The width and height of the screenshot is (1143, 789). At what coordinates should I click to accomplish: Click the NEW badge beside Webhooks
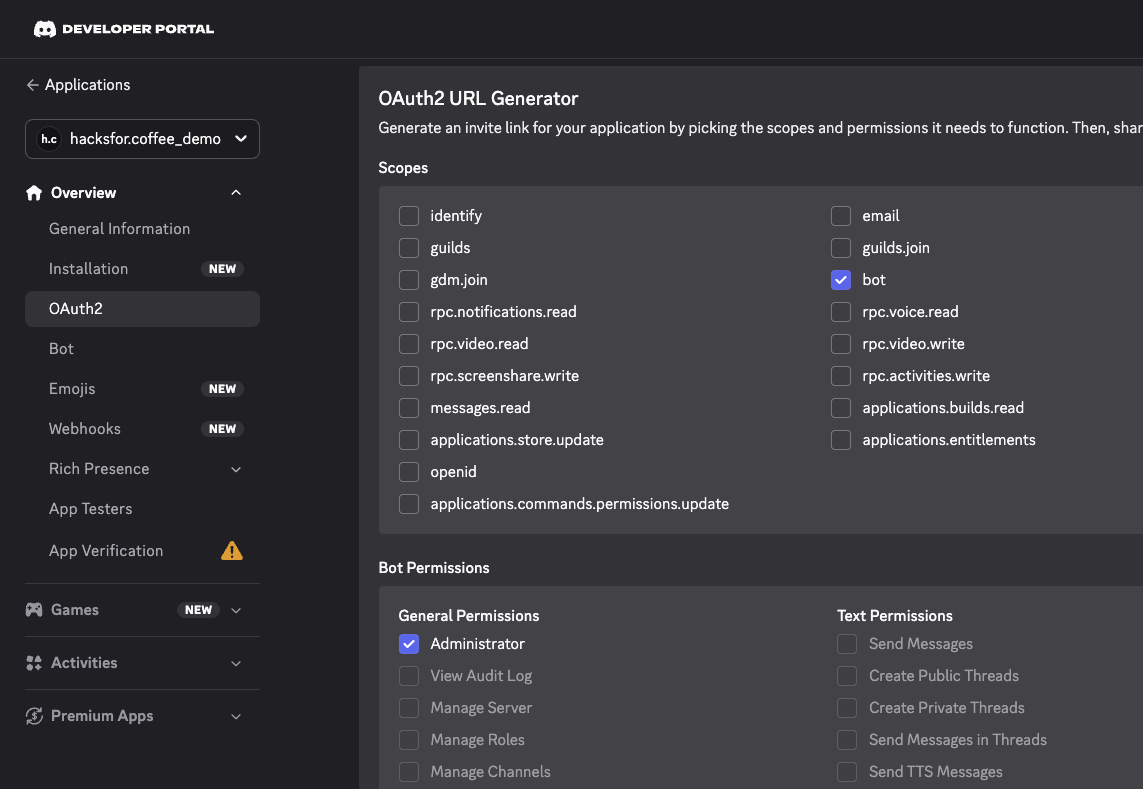tap(222, 429)
